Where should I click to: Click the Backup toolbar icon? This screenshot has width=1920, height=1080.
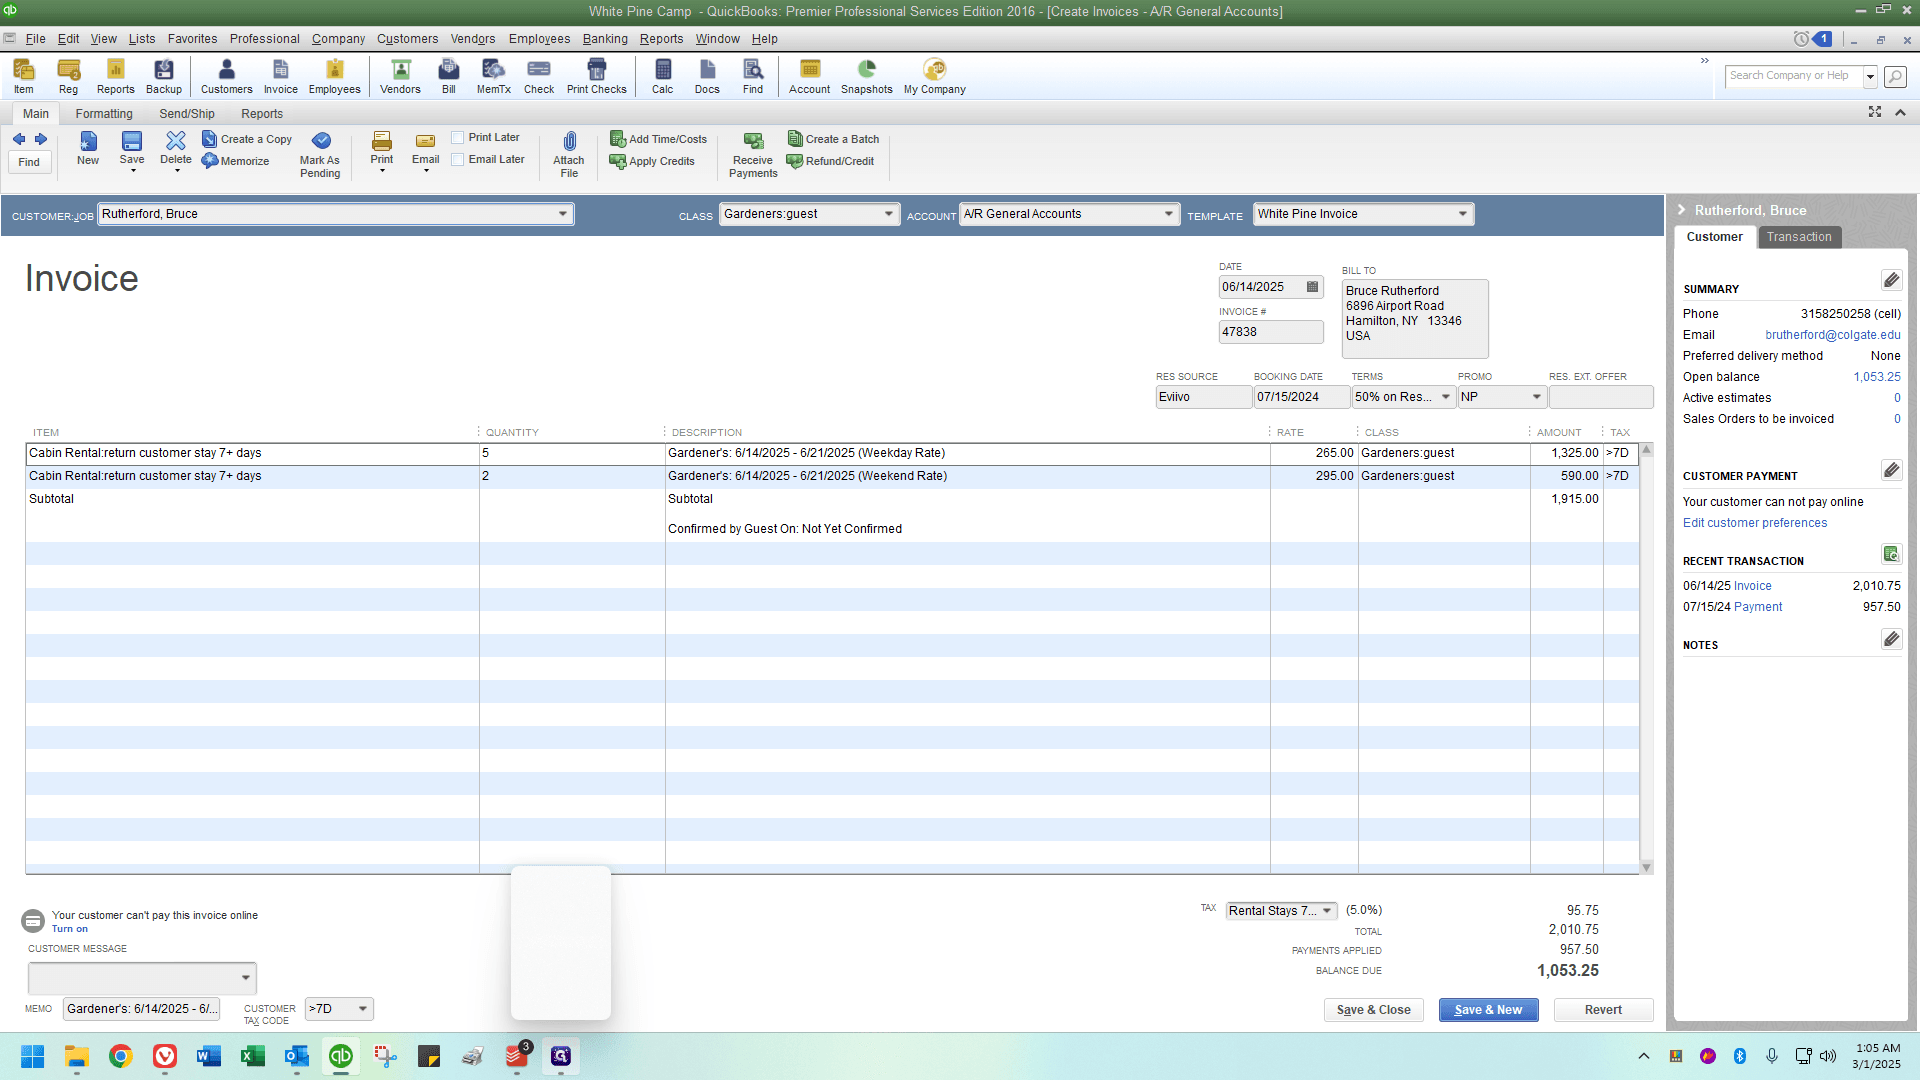[164, 76]
